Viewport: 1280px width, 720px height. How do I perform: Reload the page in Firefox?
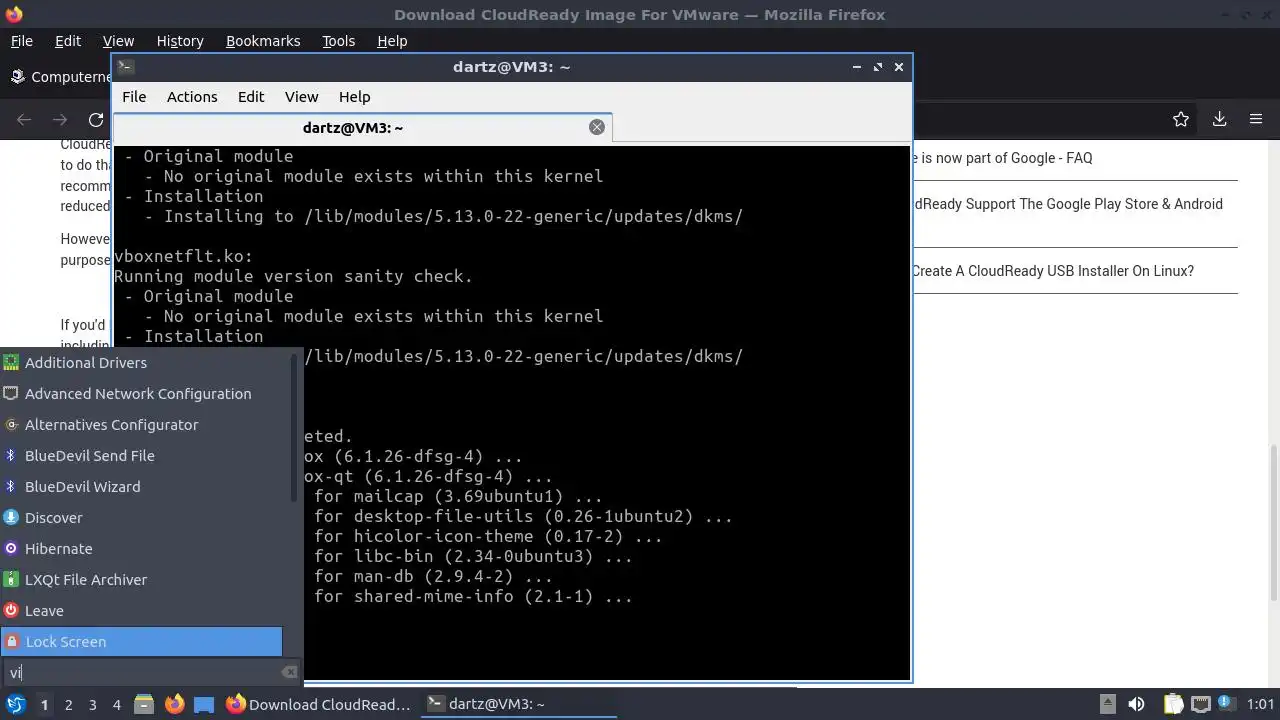point(96,119)
